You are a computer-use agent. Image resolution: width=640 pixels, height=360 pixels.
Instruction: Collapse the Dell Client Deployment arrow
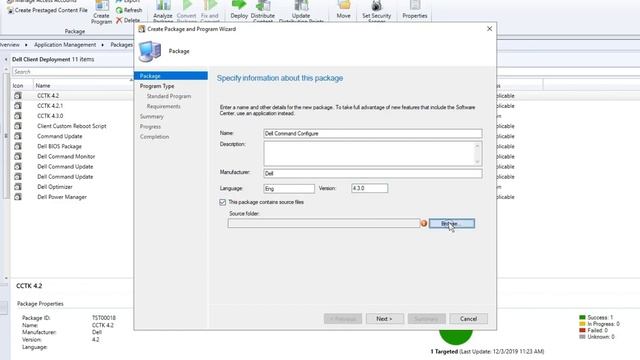pyautogui.click(x=6, y=60)
